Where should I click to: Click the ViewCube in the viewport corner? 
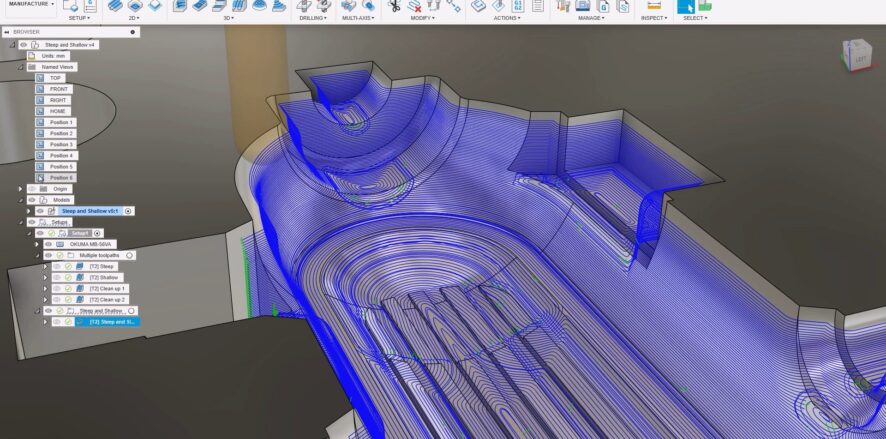855,57
